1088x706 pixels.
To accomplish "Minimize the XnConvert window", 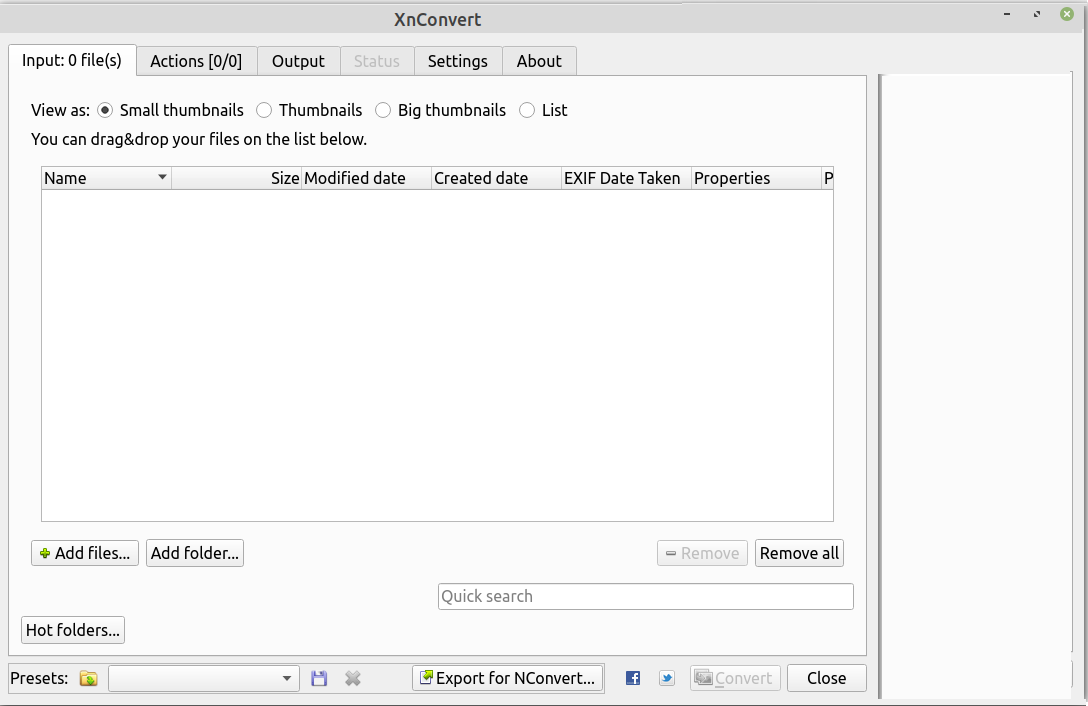I will 1007,14.
